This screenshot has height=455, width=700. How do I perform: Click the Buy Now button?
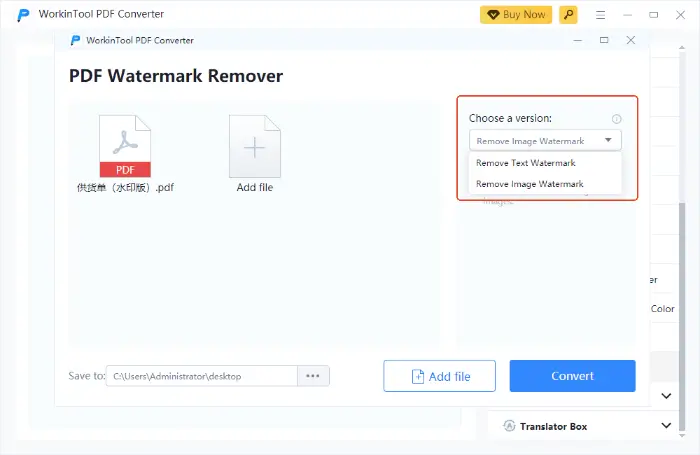(516, 15)
